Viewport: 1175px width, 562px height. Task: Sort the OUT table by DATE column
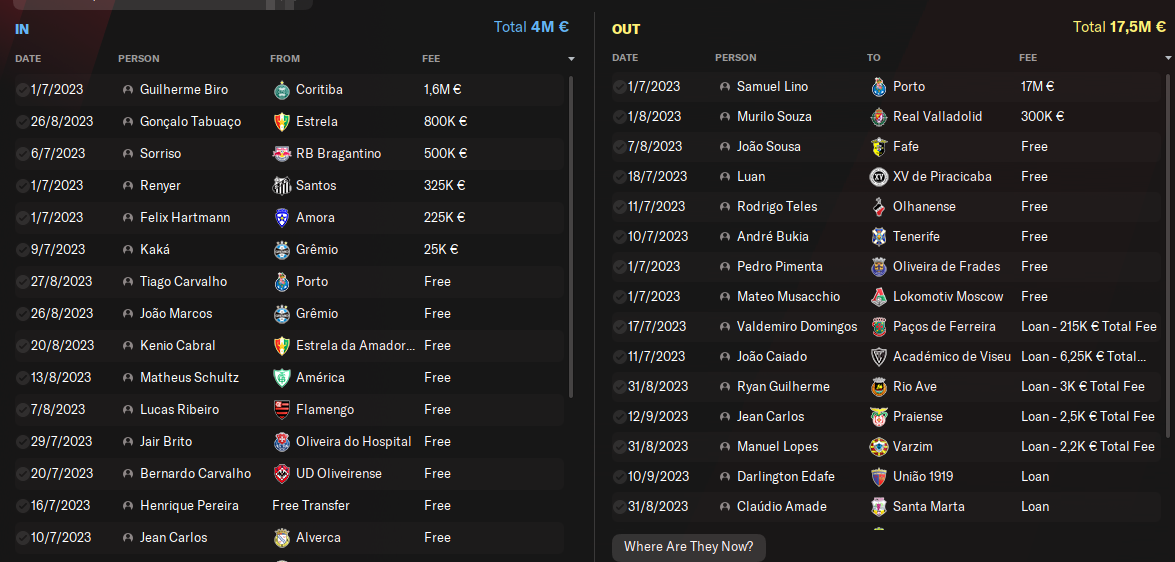tap(625, 58)
